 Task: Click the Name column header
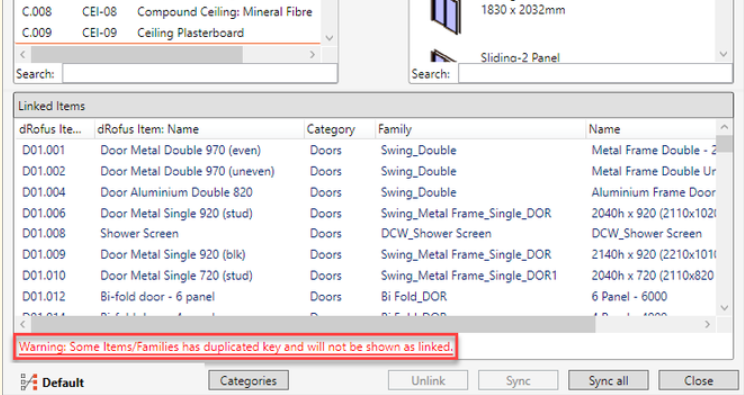tap(651, 129)
